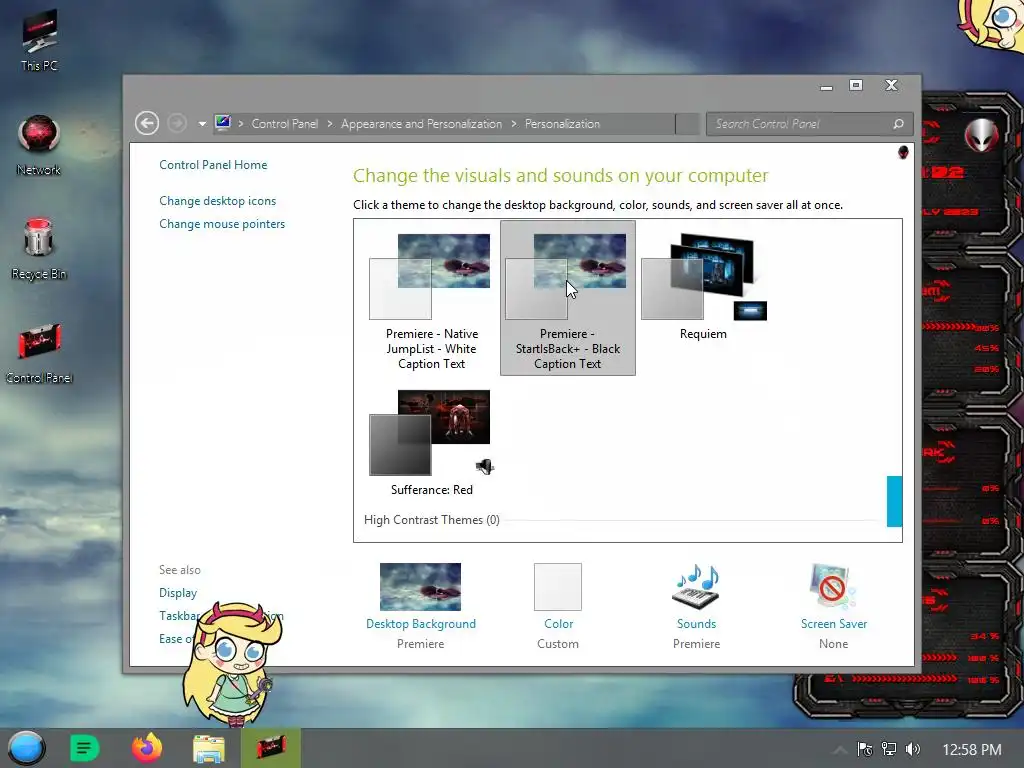The height and width of the screenshot is (768, 1024).
Task: Select Control Panel in breadcrumb path
Action: pyautogui.click(x=285, y=123)
